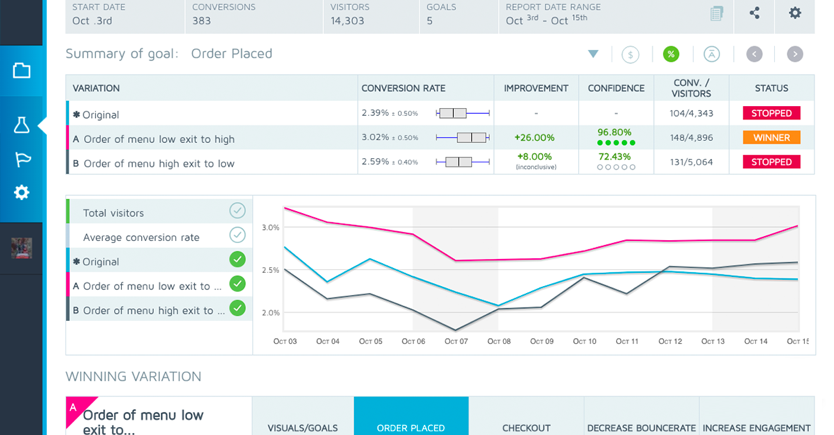The height and width of the screenshot is (435, 834).
Task: Switch to the Checkout tab
Action: [x=526, y=427]
